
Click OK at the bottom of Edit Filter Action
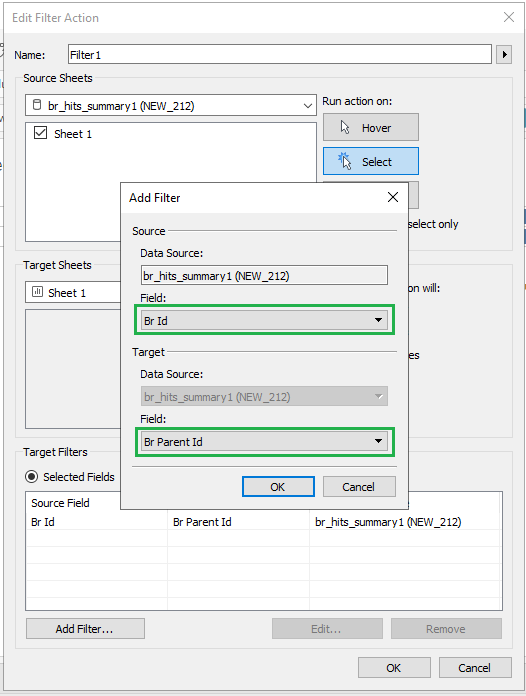tap(394, 668)
